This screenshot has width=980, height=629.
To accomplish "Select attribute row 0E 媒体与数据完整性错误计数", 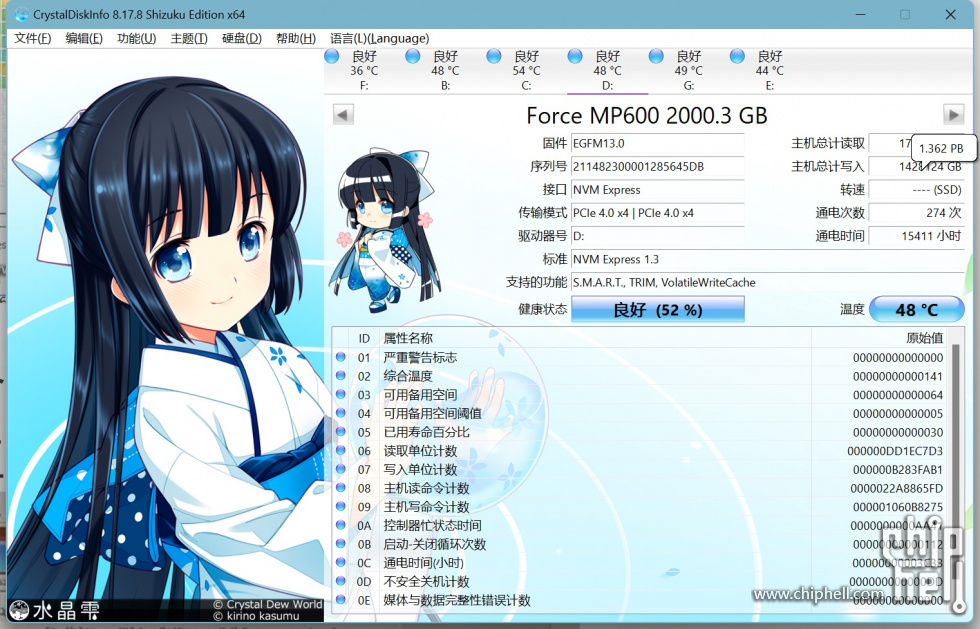I will (x=641, y=600).
